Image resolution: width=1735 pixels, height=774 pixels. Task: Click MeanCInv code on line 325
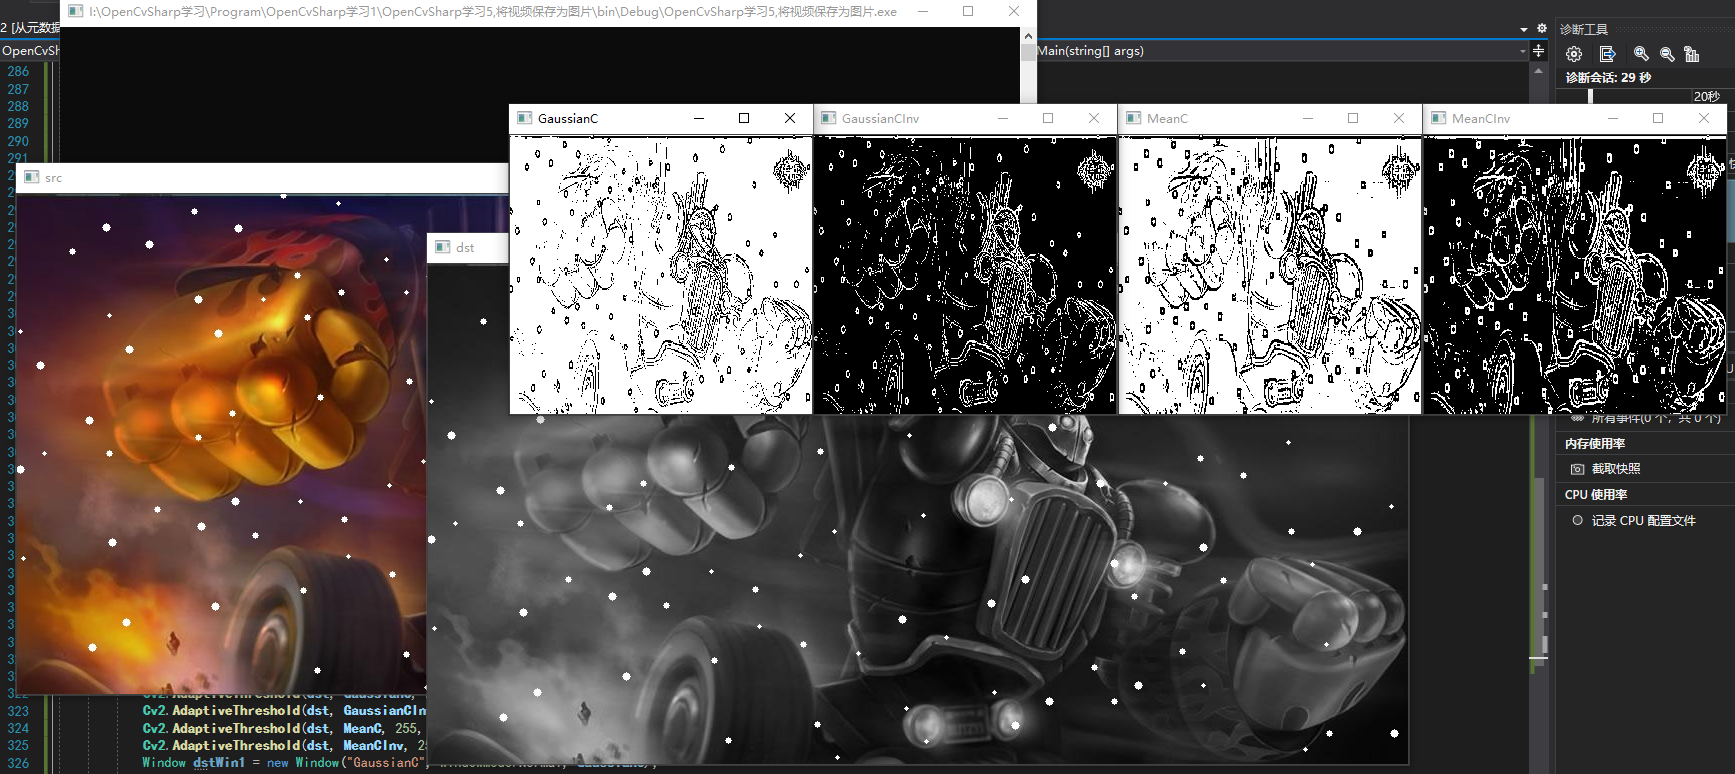375,745
